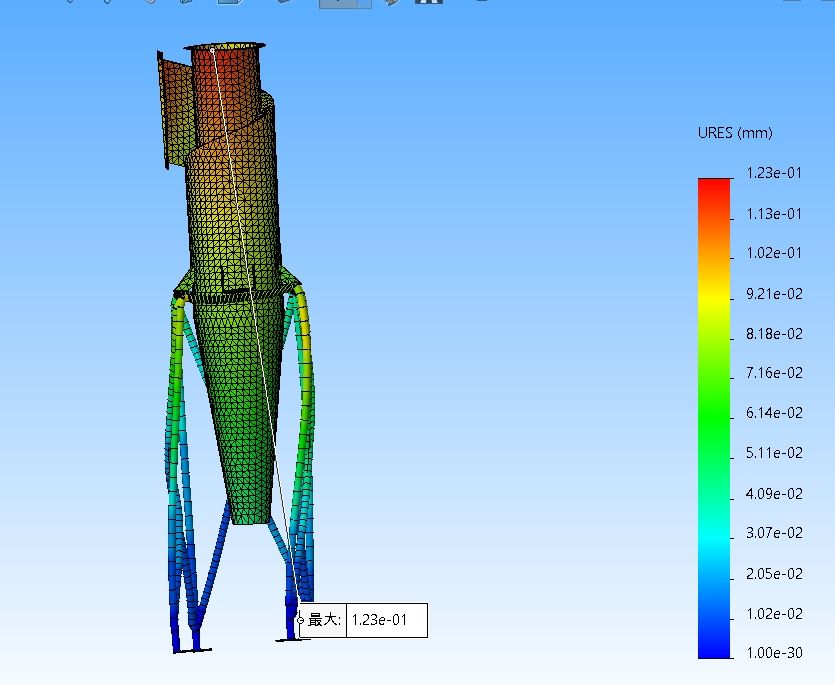Click the URES (mm) legend title

[735, 133]
